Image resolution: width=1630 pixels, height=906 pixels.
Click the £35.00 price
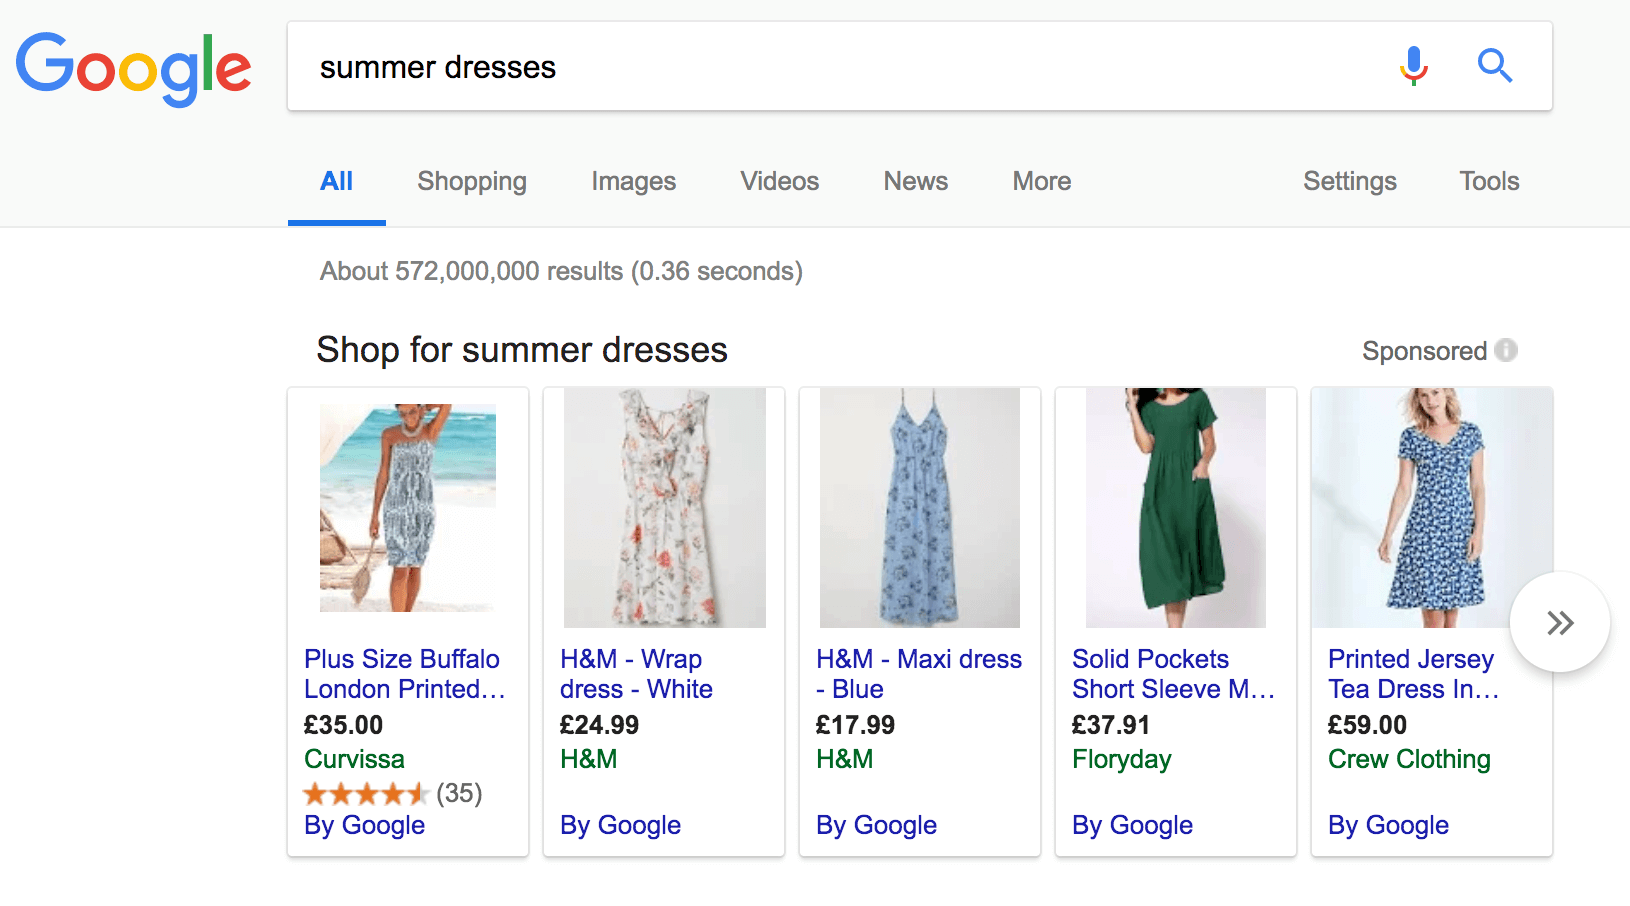point(343,725)
